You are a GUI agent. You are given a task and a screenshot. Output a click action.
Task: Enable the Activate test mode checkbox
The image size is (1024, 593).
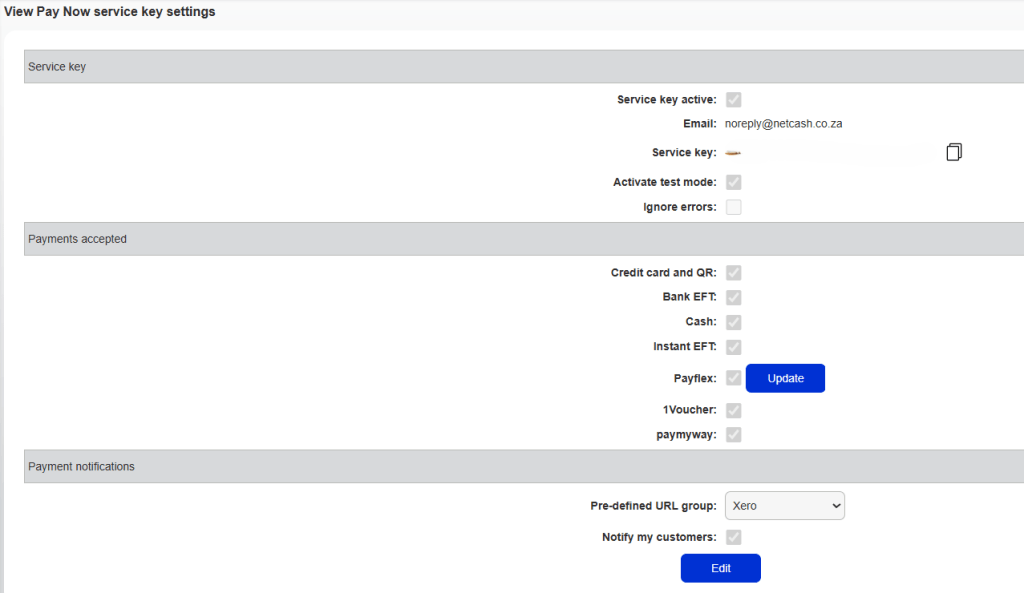tap(734, 182)
